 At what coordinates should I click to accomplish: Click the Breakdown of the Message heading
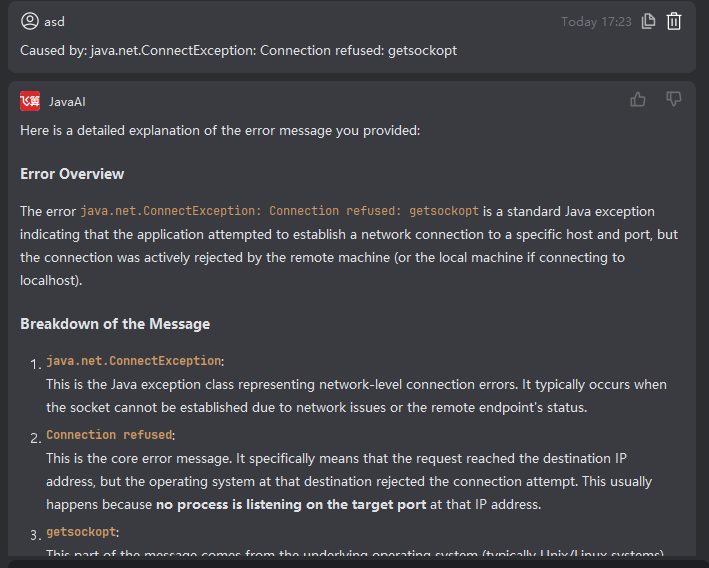tap(115, 324)
